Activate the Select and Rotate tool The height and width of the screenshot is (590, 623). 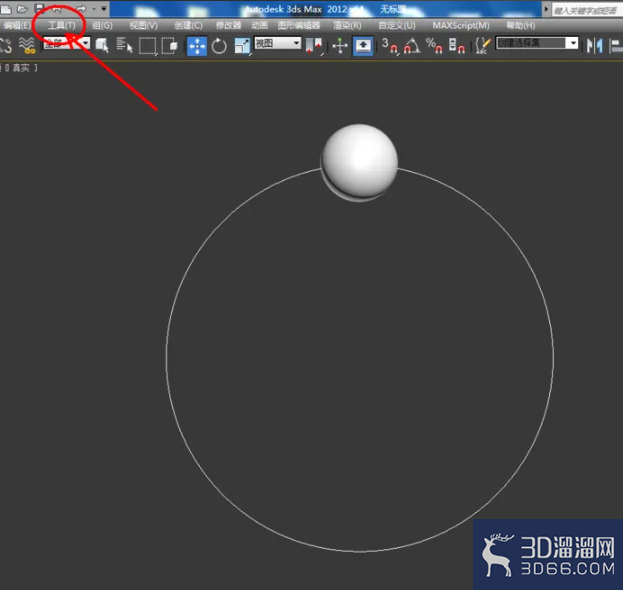click(219, 46)
